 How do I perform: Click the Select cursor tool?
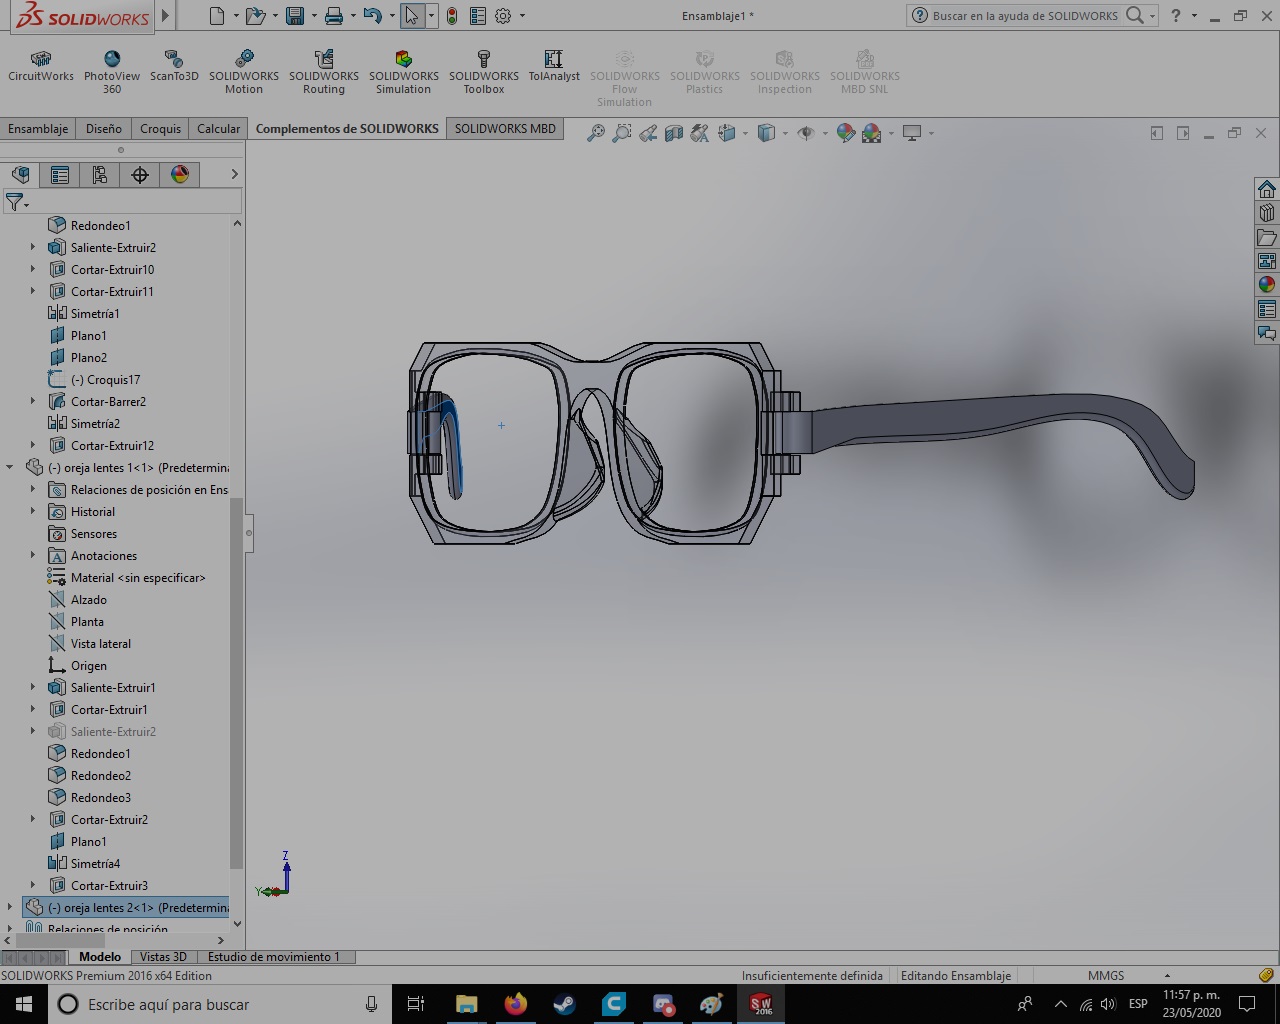(x=412, y=16)
